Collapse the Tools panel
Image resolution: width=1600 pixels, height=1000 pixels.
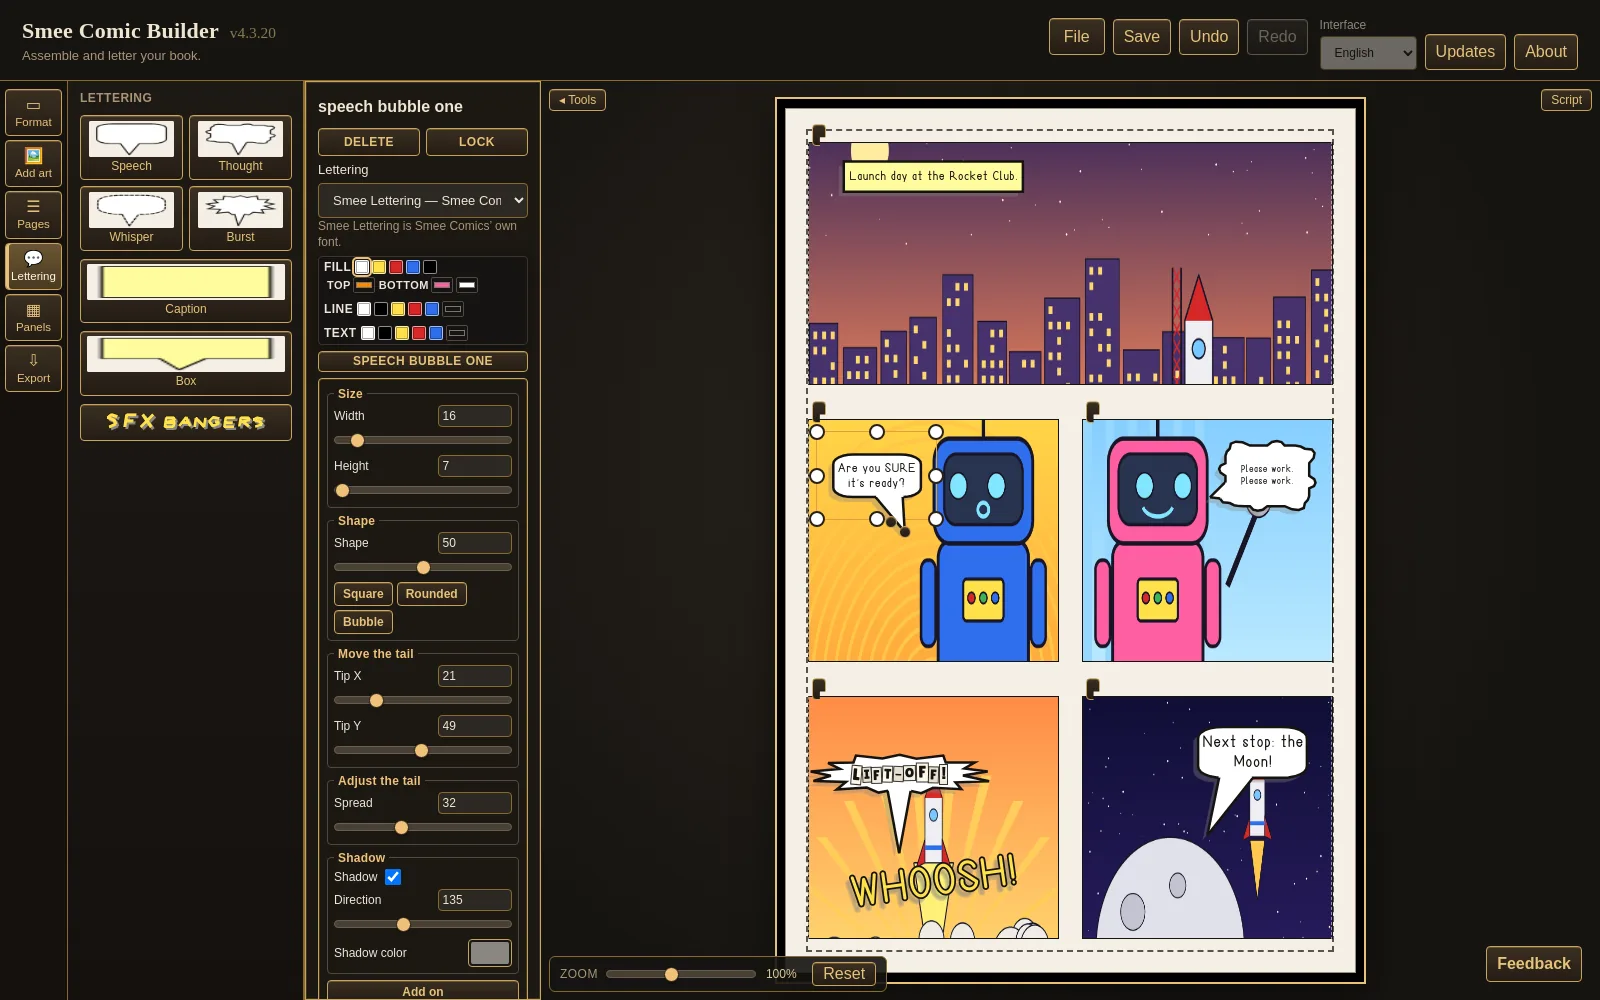(577, 100)
